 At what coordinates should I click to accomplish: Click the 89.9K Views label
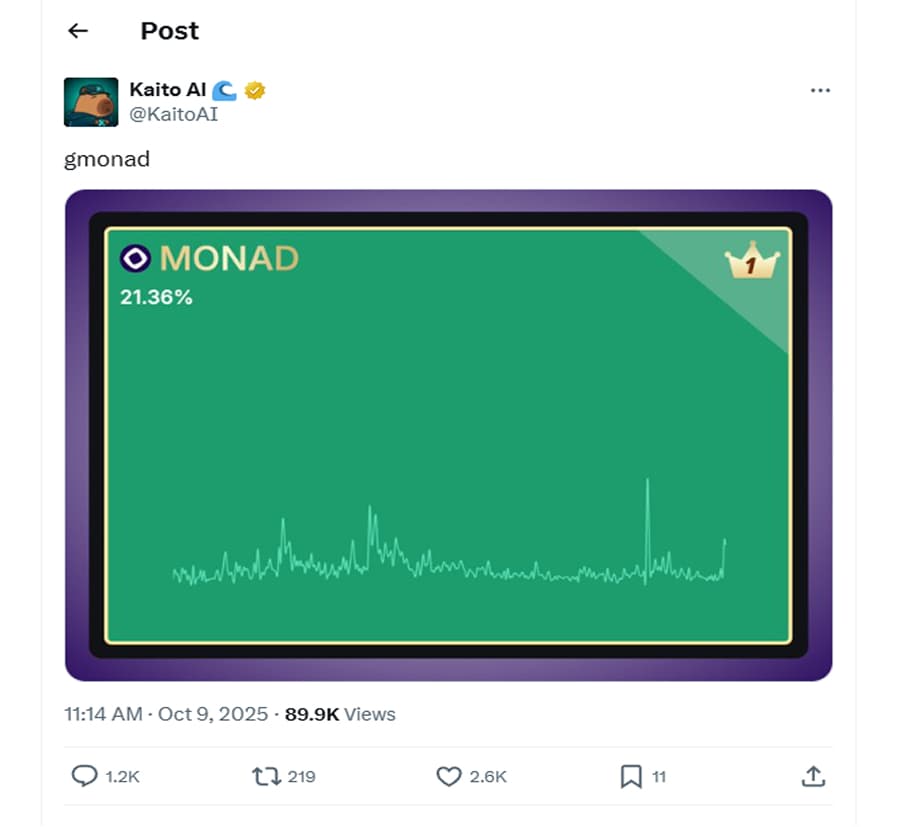(x=340, y=714)
